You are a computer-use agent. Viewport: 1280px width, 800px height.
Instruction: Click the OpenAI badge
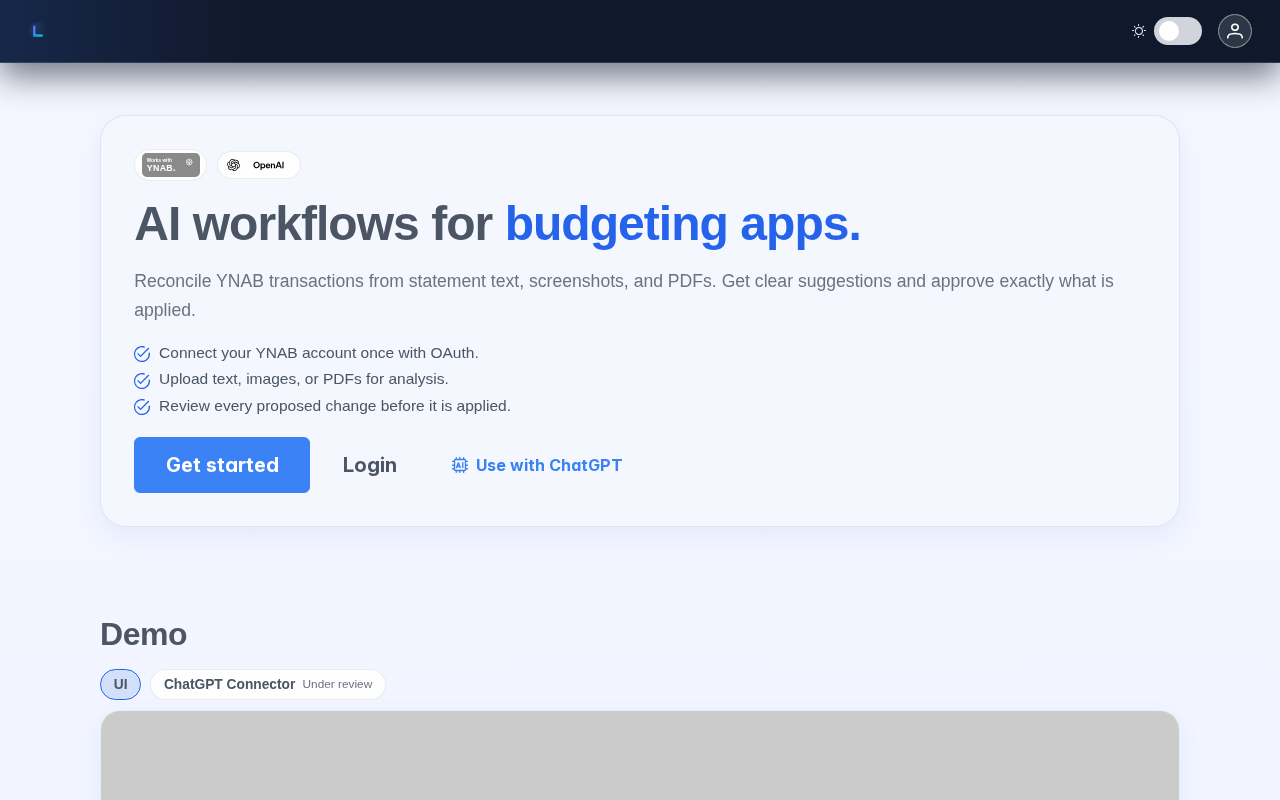[x=259, y=165]
